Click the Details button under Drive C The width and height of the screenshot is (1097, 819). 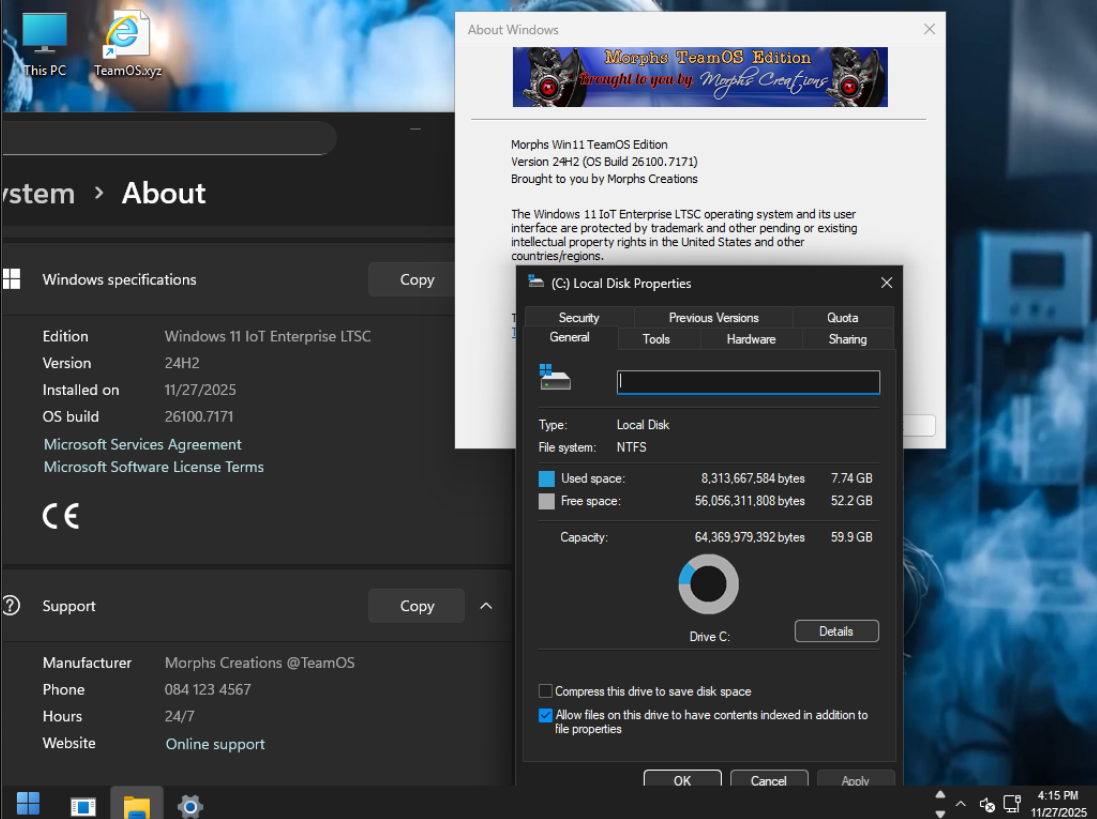(836, 631)
